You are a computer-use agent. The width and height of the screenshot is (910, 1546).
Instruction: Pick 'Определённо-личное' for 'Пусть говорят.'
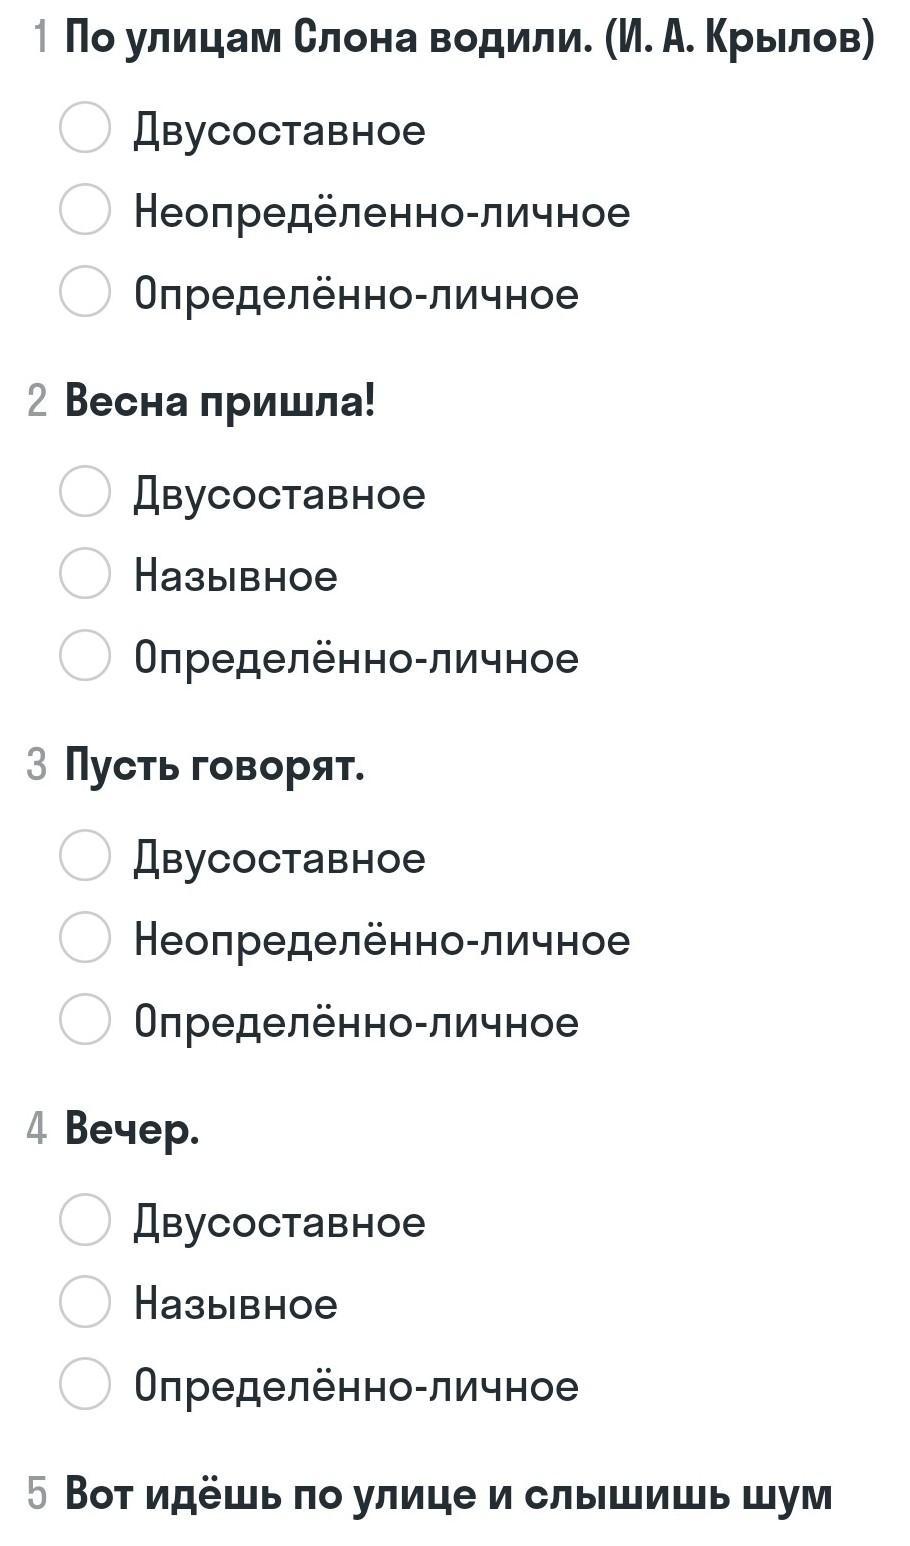click(84, 1021)
